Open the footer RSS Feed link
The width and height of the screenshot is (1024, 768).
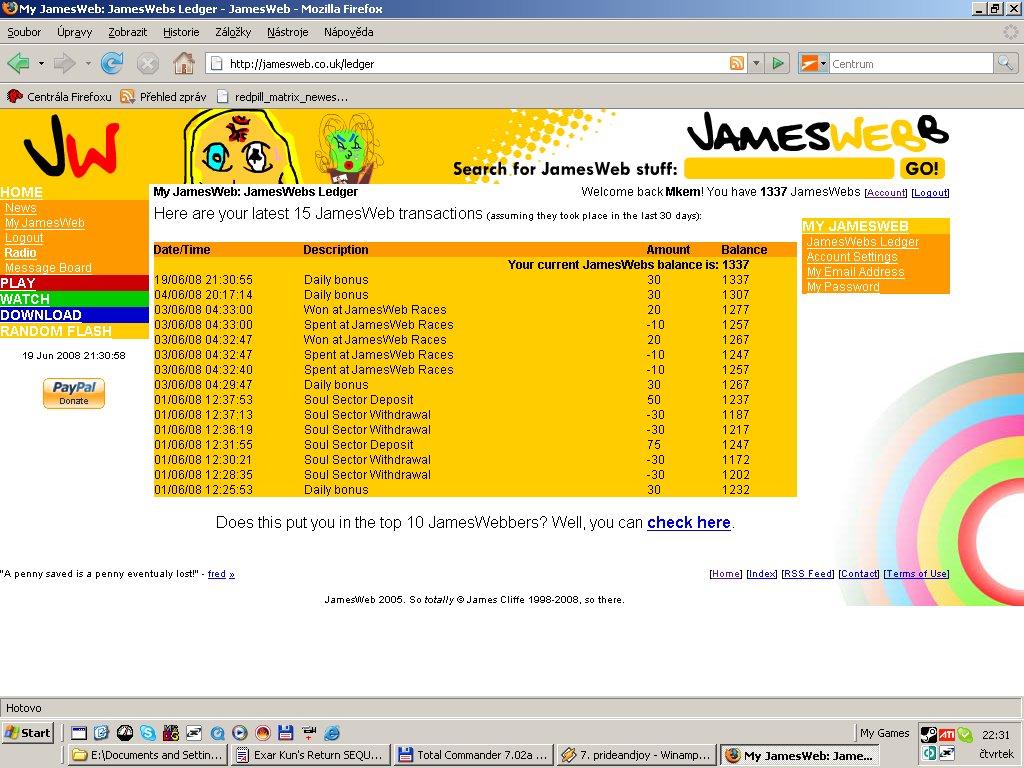click(x=808, y=574)
